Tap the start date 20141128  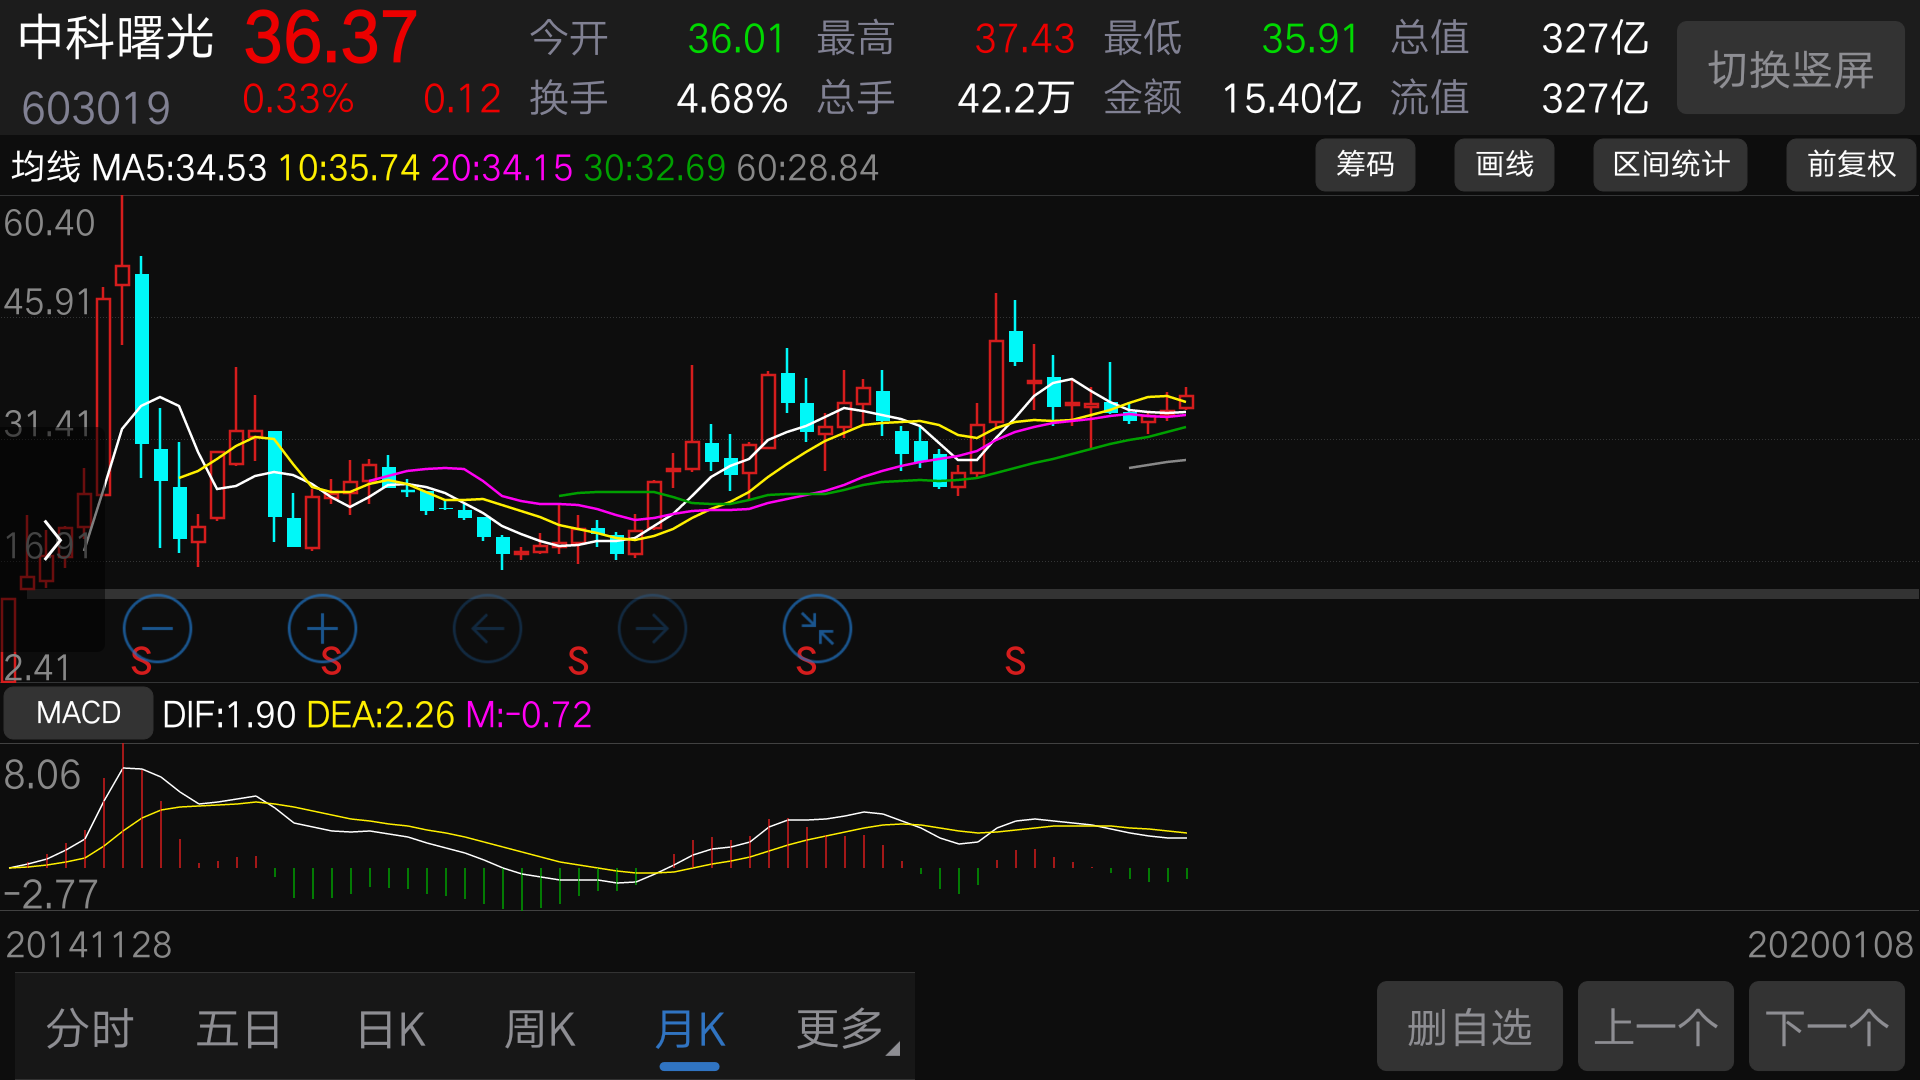click(x=89, y=945)
